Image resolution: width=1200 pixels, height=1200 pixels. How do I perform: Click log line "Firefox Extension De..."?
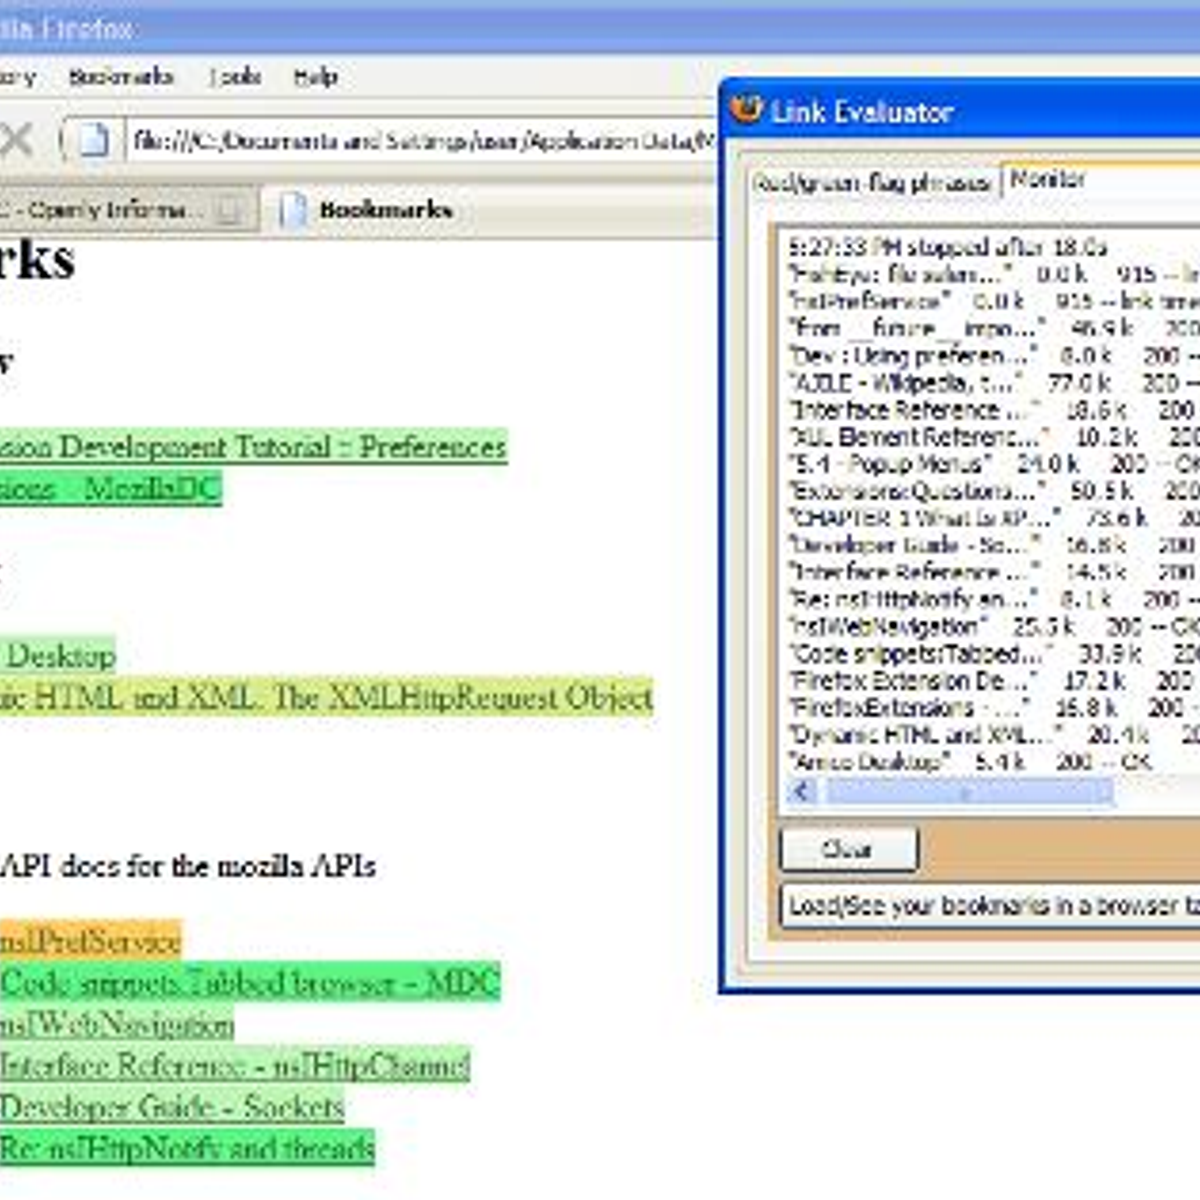pos(993,681)
